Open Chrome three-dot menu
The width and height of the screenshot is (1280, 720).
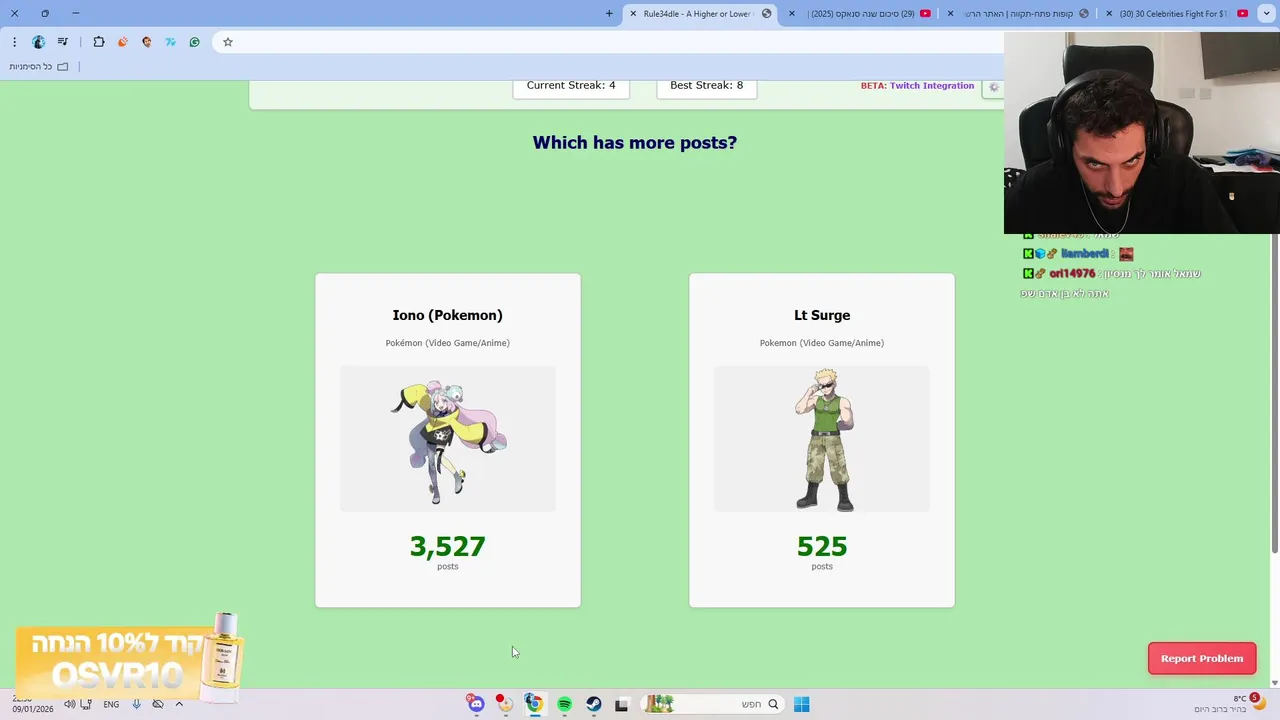14,42
